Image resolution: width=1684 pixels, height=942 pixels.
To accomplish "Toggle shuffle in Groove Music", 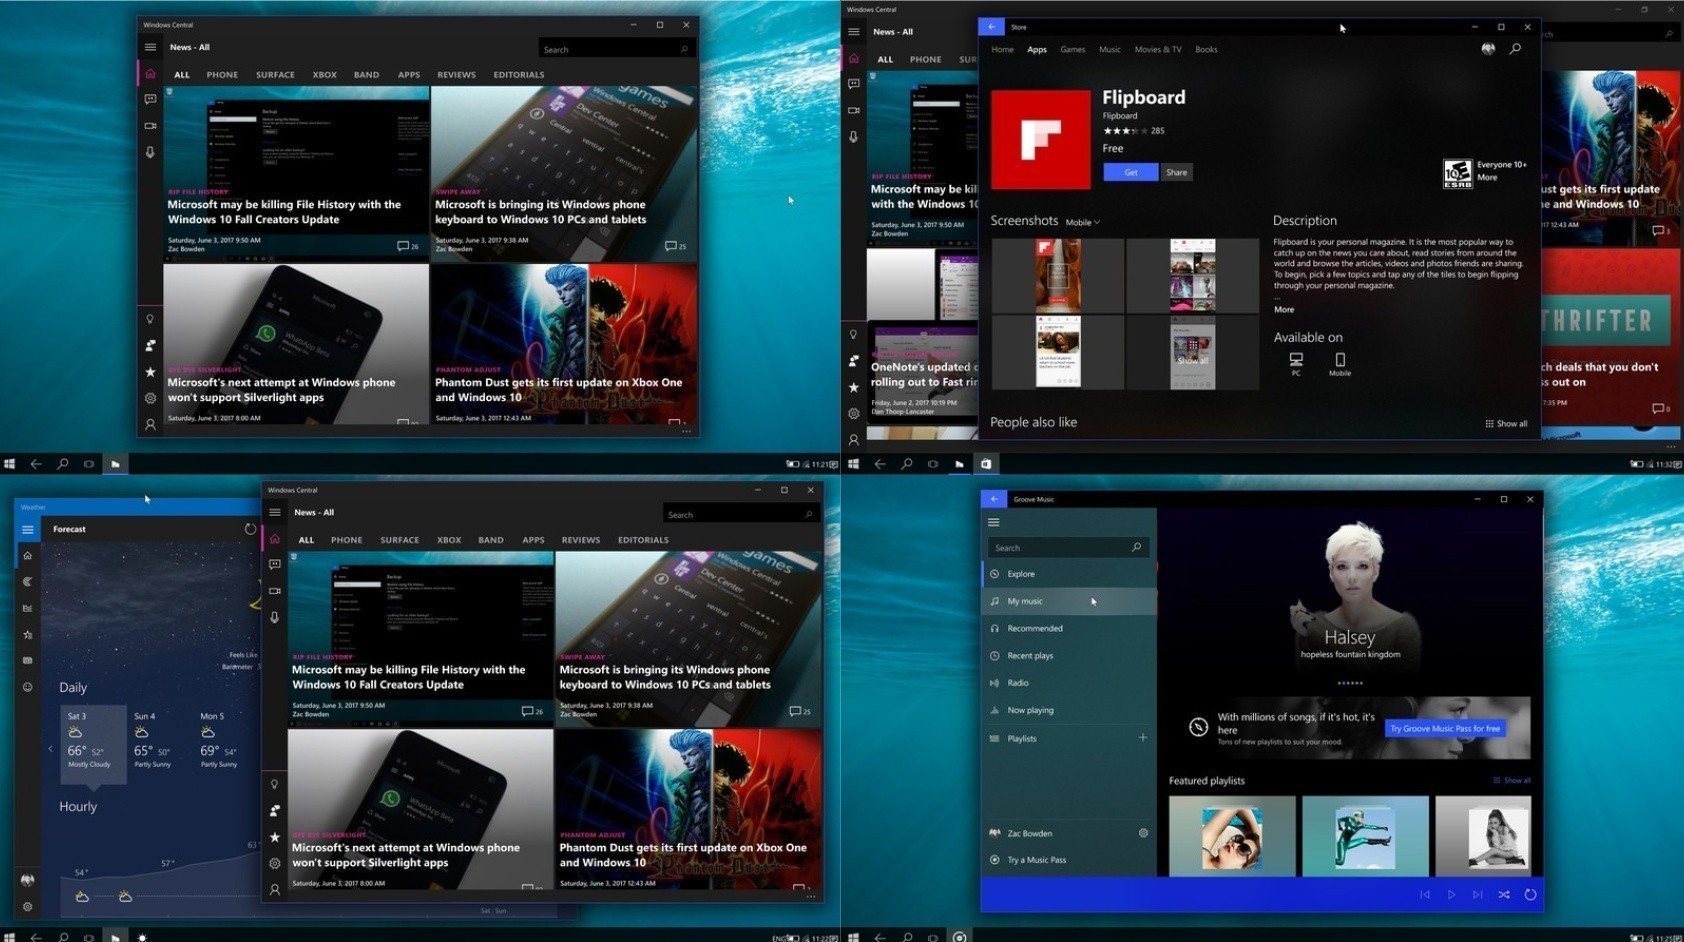I will [1504, 895].
